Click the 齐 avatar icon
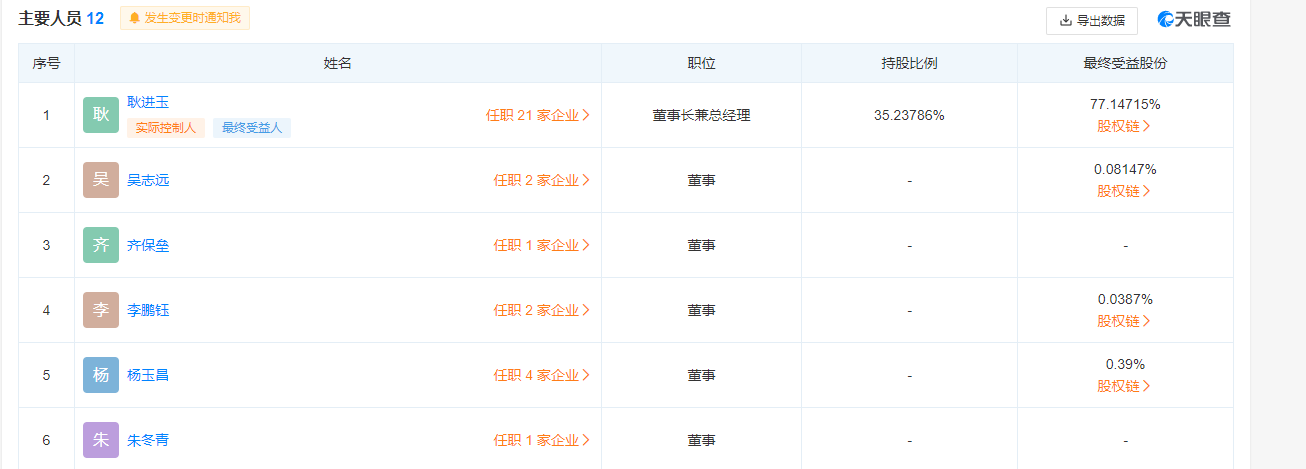1306x469 pixels. [x=101, y=245]
